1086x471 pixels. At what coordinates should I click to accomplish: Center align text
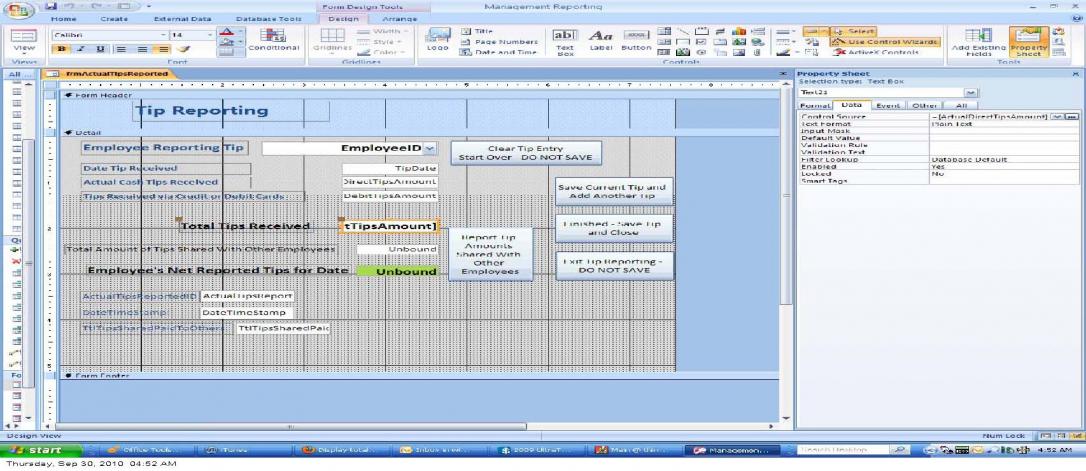pyautogui.click(x=142, y=49)
